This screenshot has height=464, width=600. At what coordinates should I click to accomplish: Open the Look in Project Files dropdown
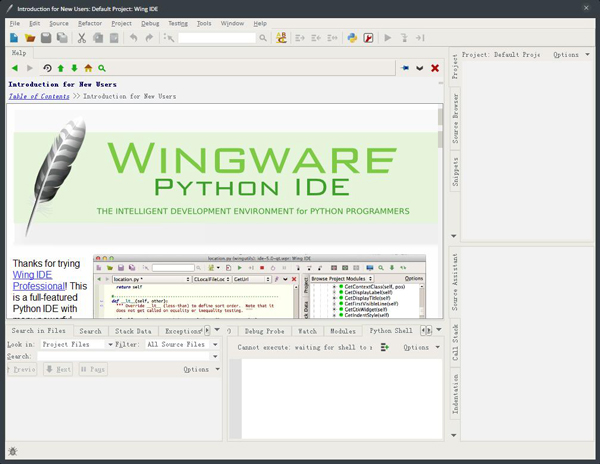click(x=77, y=344)
